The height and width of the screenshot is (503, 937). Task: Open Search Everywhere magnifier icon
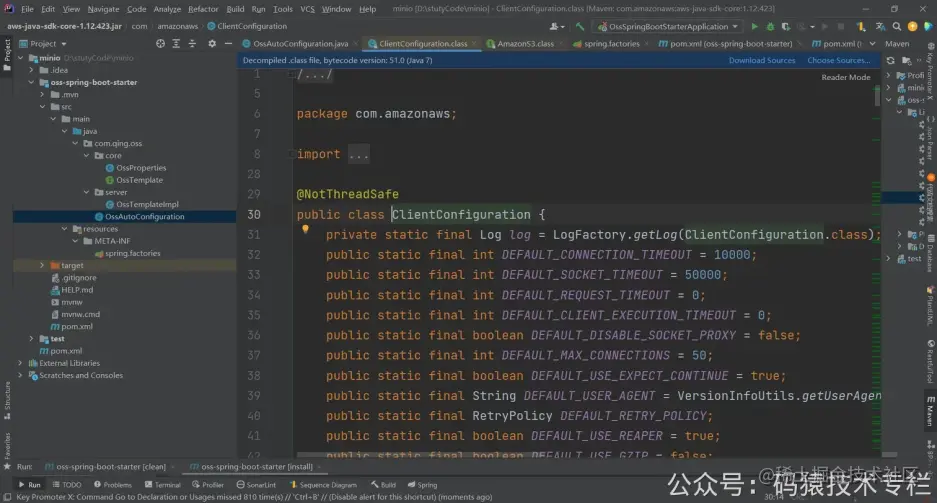(x=896, y=26)
